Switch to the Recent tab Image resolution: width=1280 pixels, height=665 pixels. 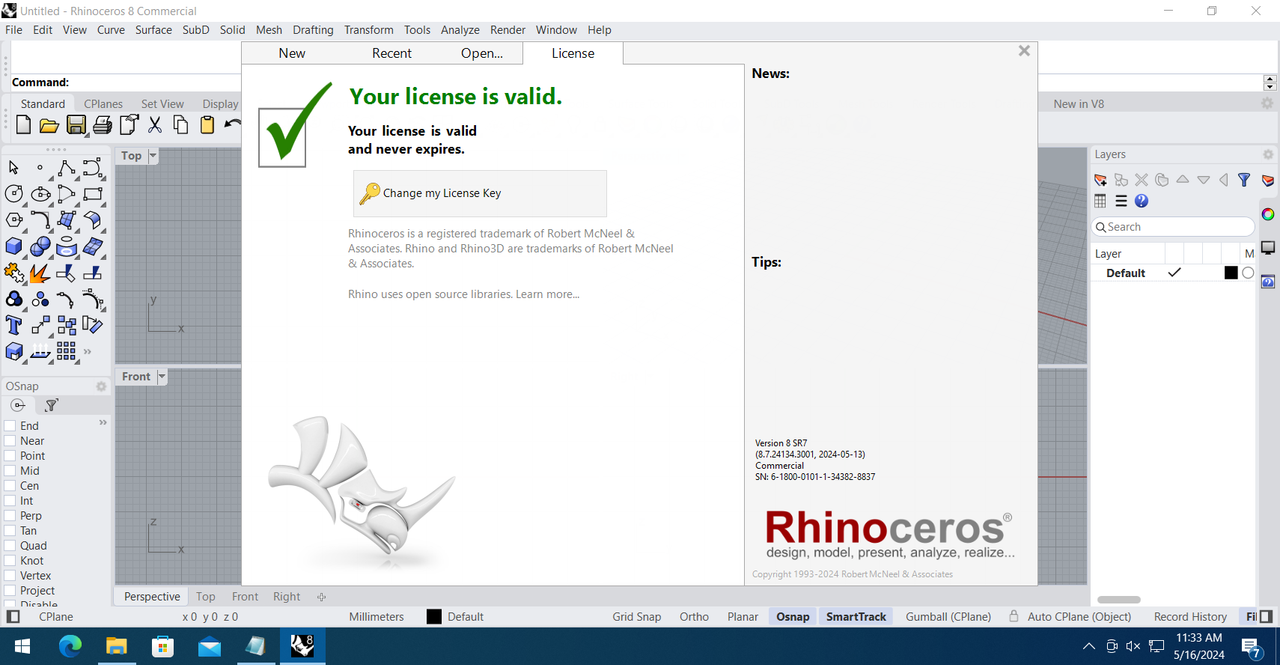[x=392, y=53]
